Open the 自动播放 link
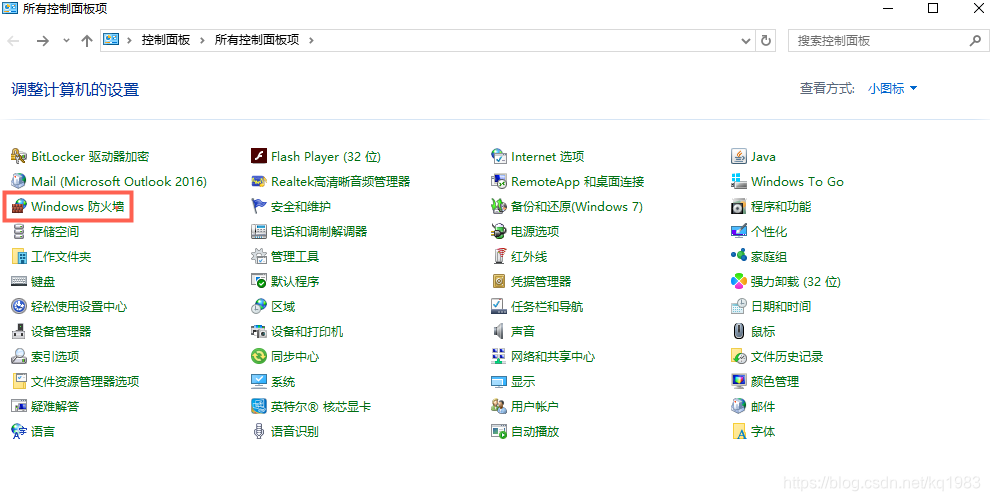Screen dimensions: 990x501 pyautogui.click(x=535, y=432)
